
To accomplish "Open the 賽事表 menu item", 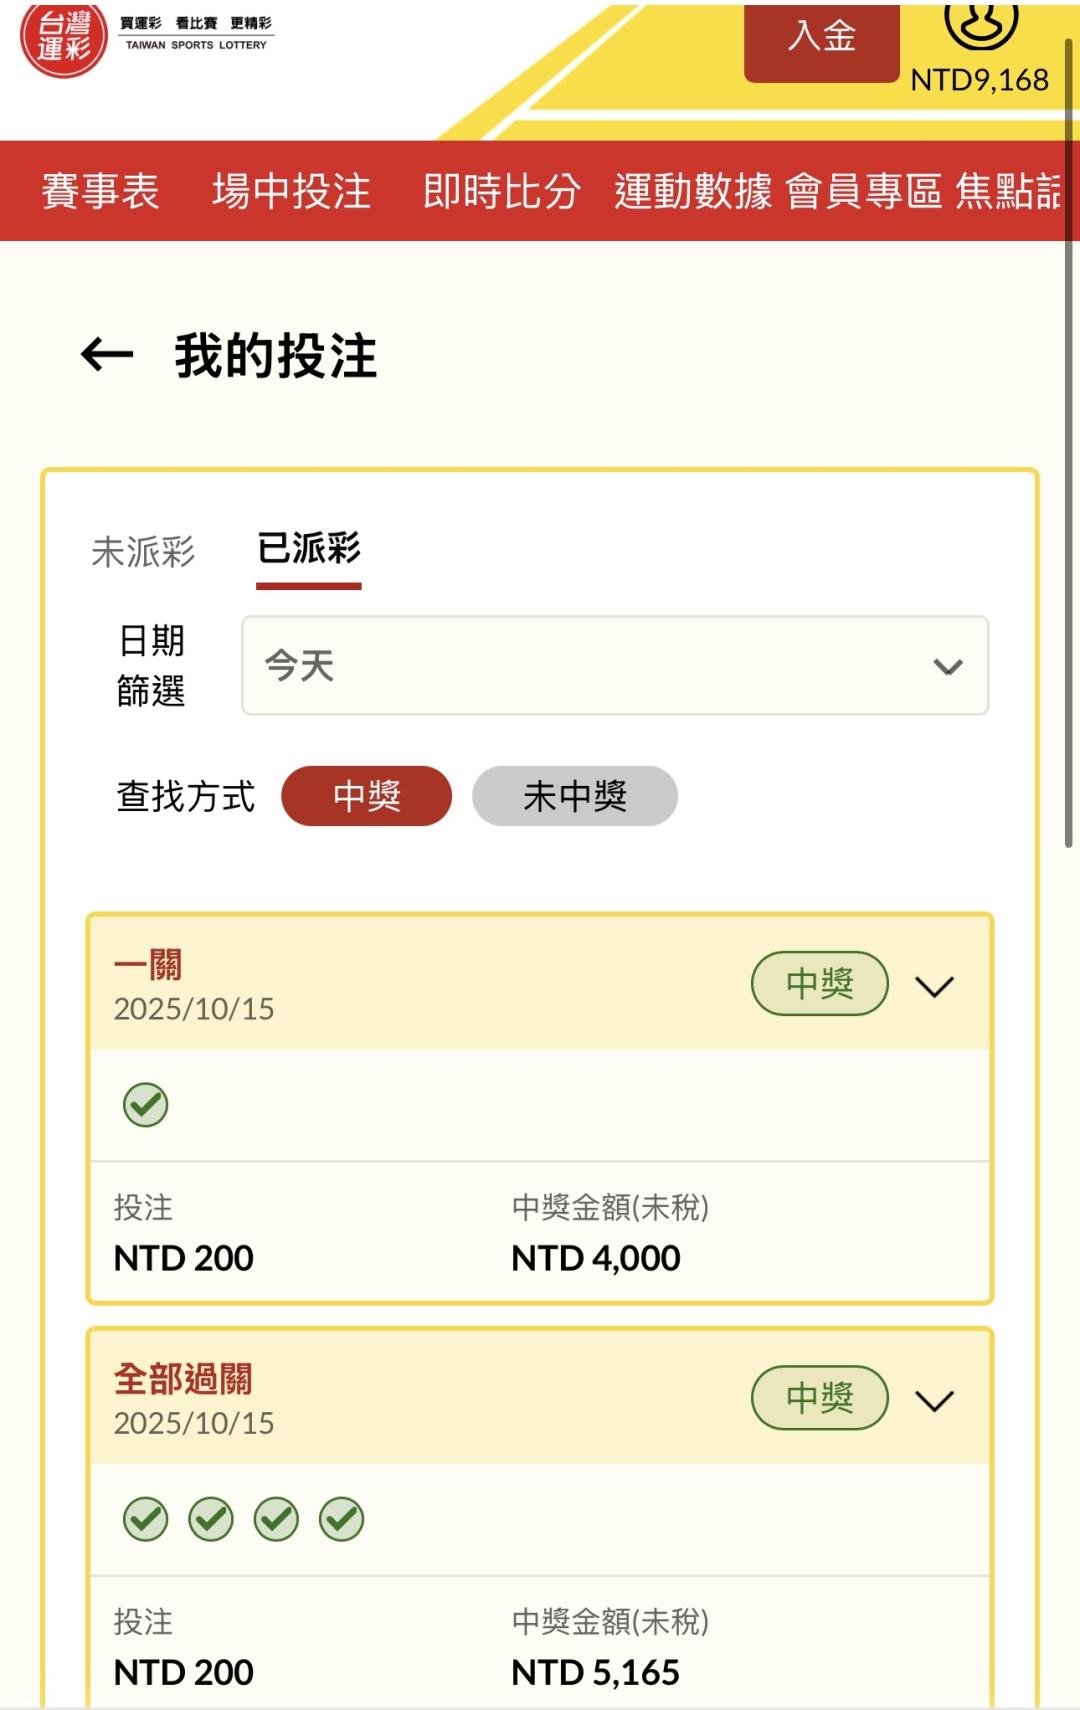I will (x=100, y=191).
